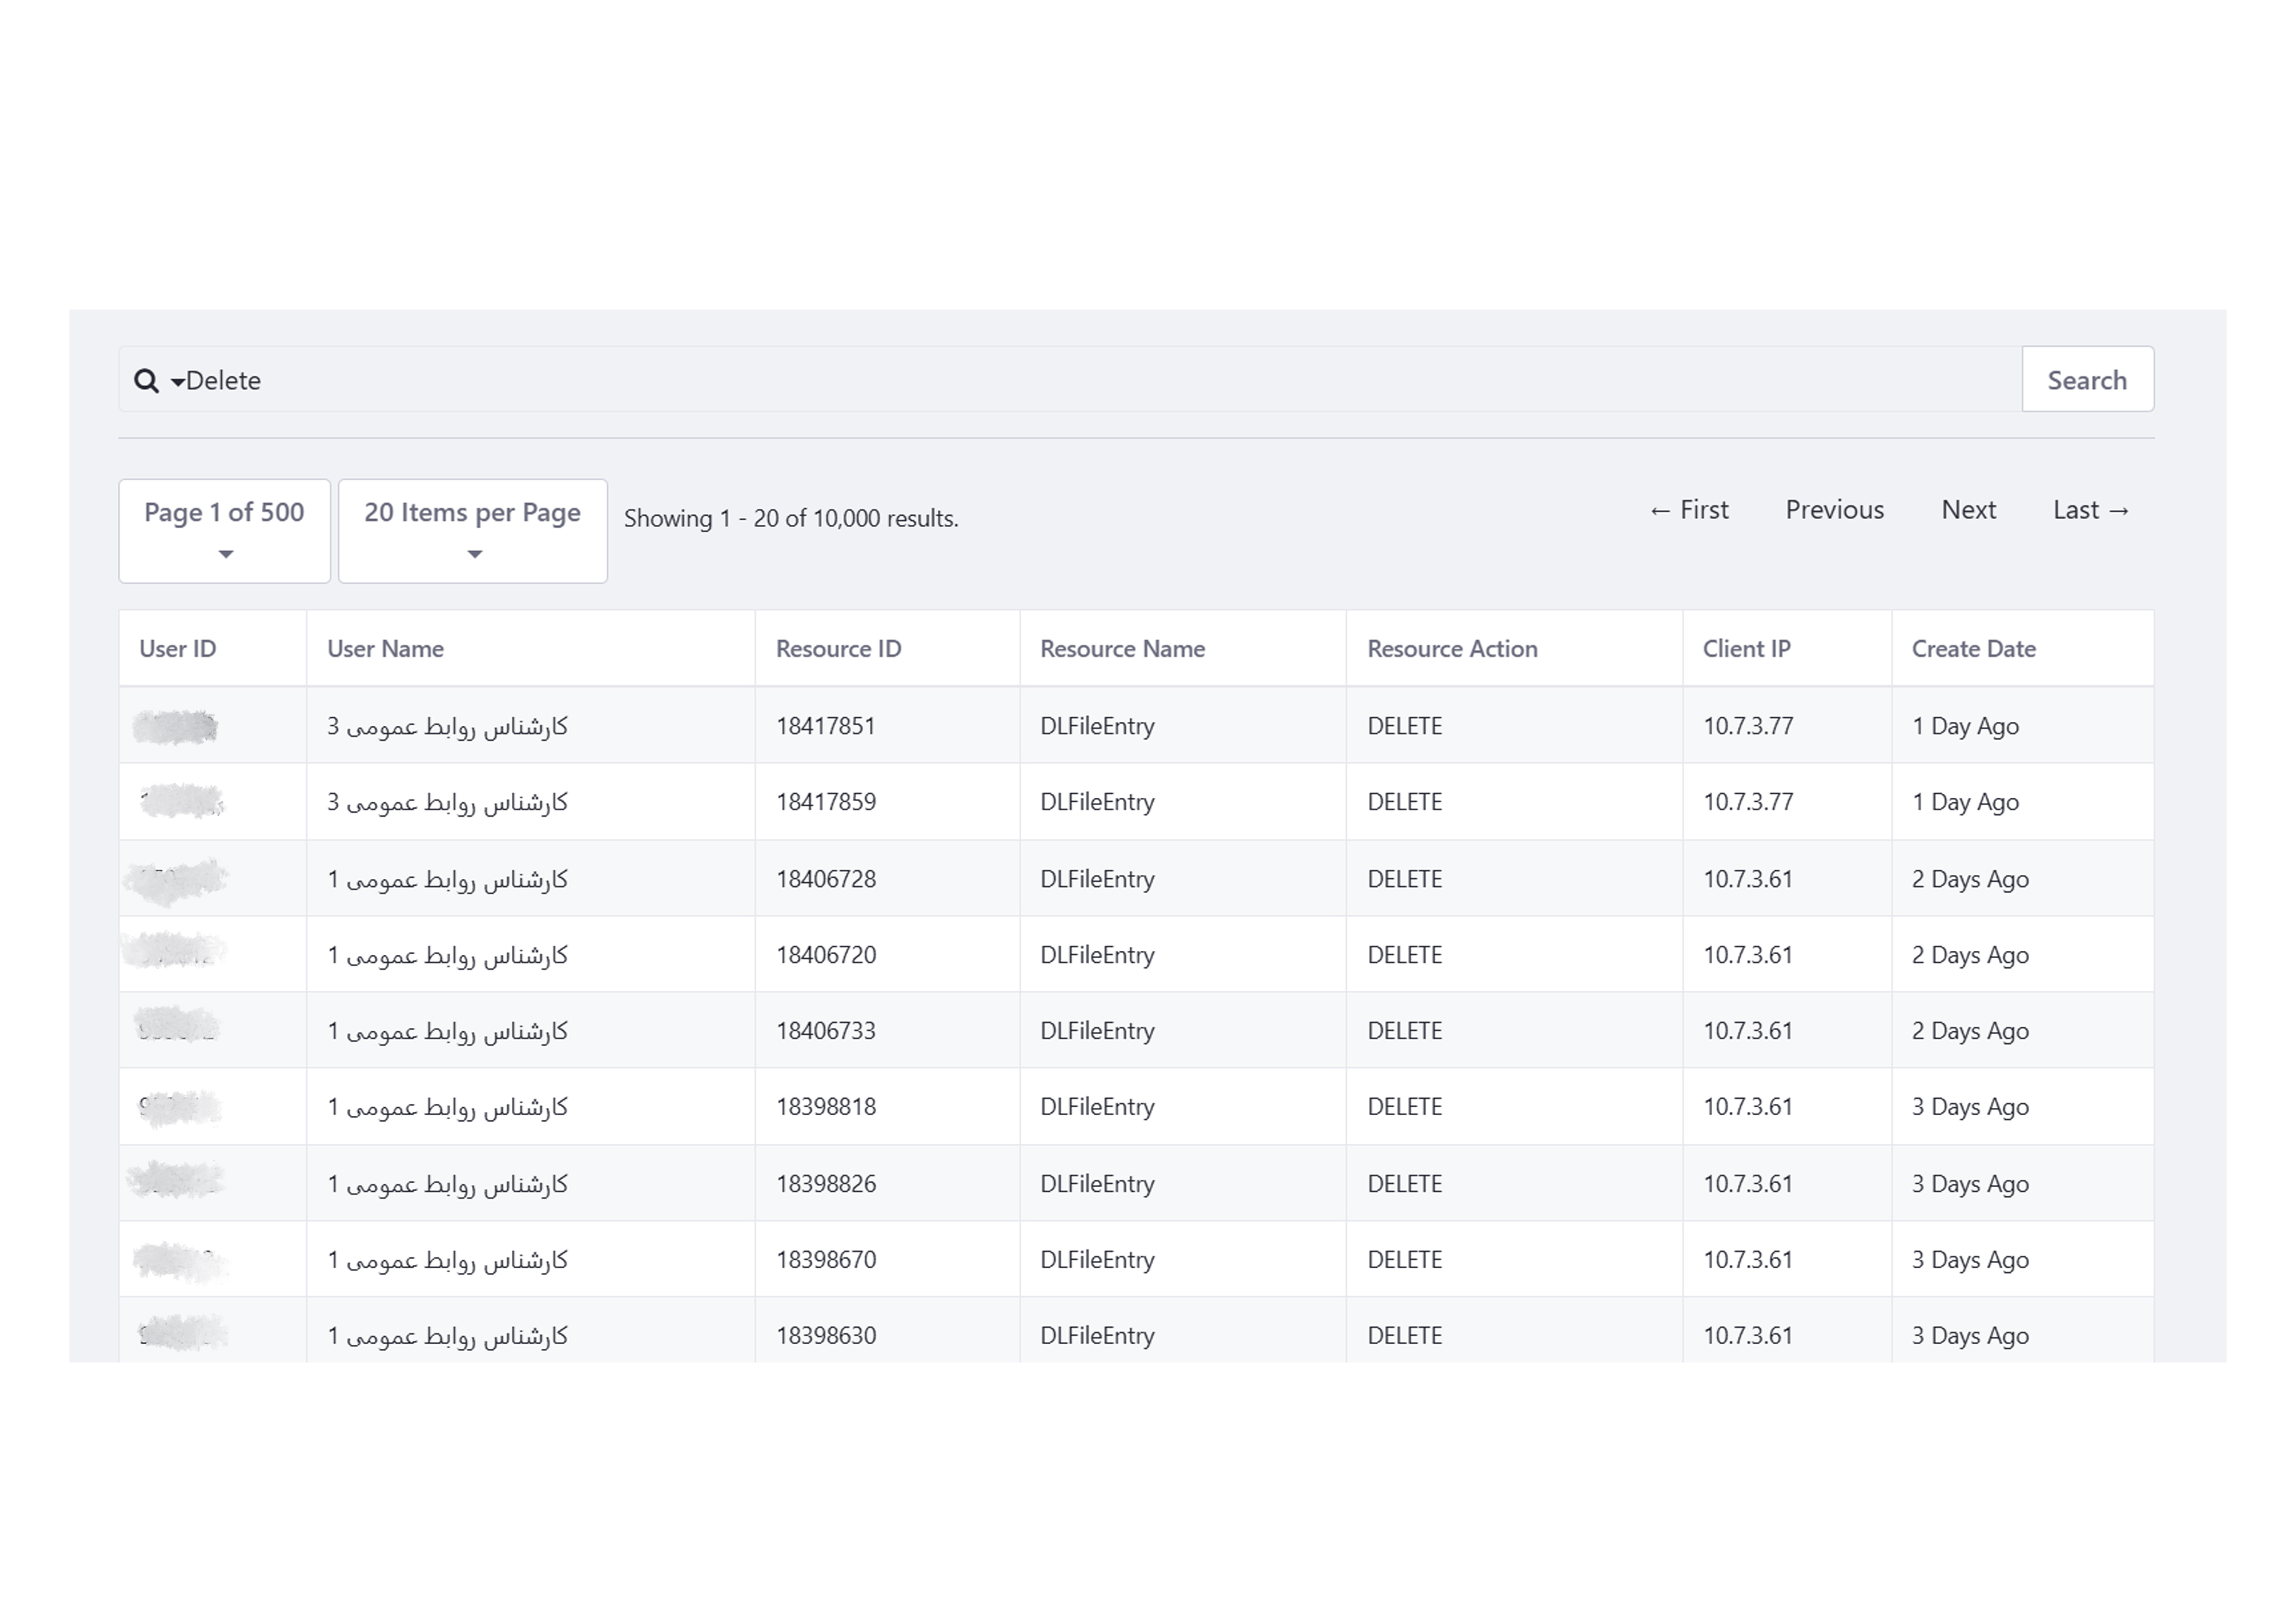This screenshot has width=2296, height=1623.
Task: Click the magnifier search icon
Action: tap(146, 381)
